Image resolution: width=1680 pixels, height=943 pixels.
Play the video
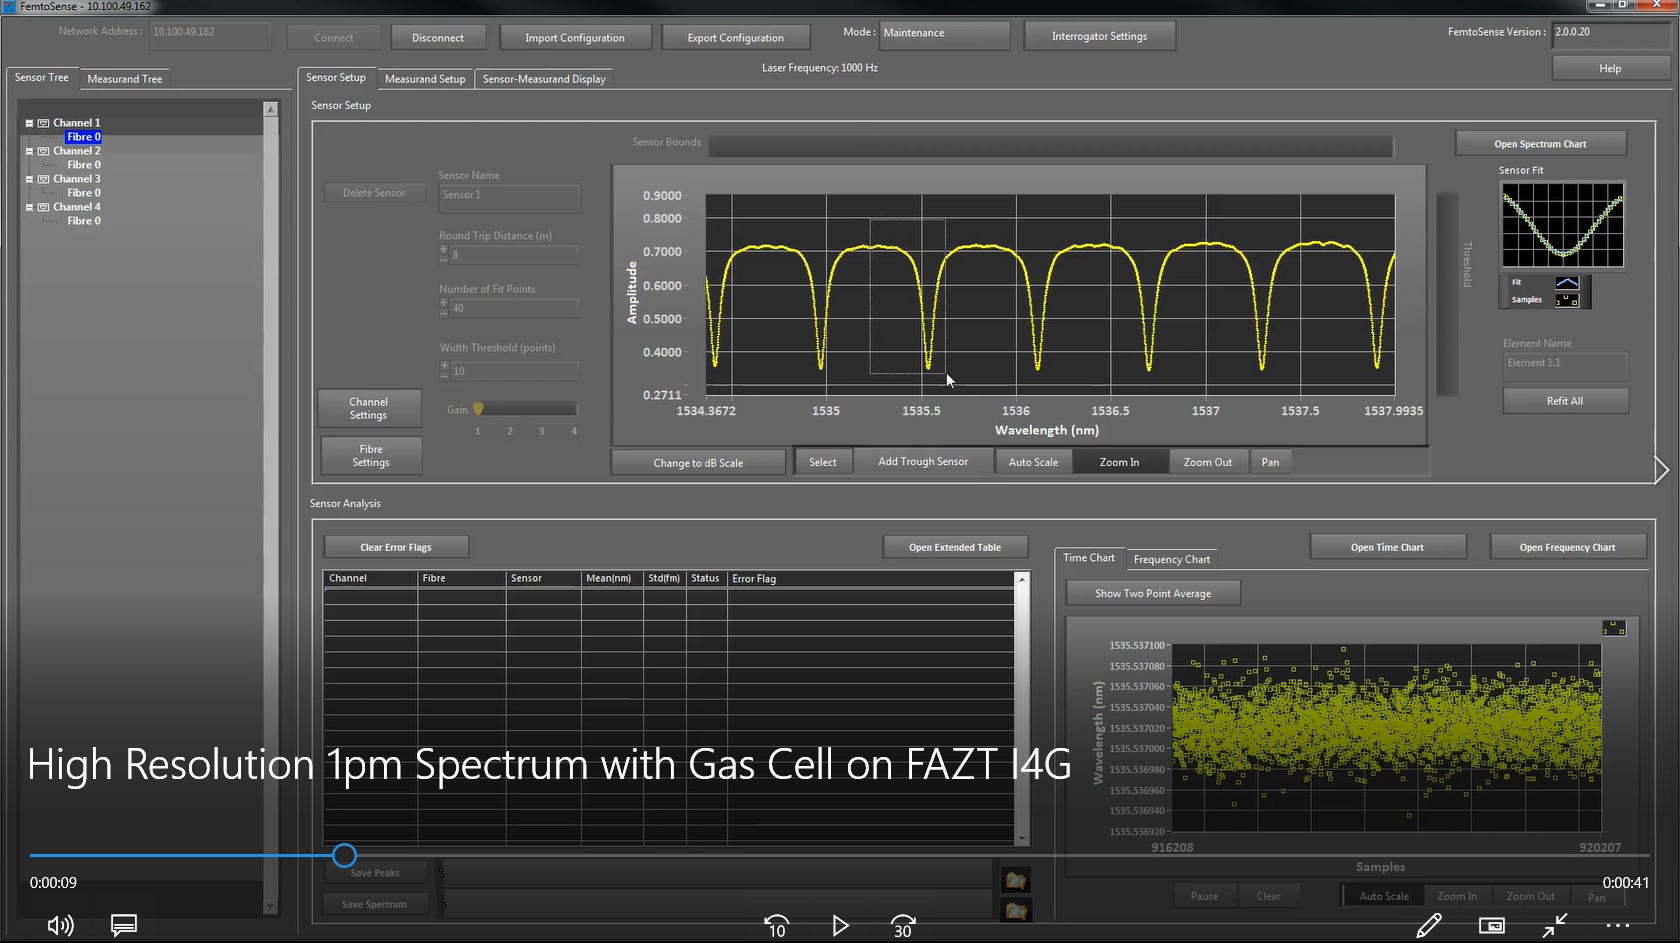(840, 926)
